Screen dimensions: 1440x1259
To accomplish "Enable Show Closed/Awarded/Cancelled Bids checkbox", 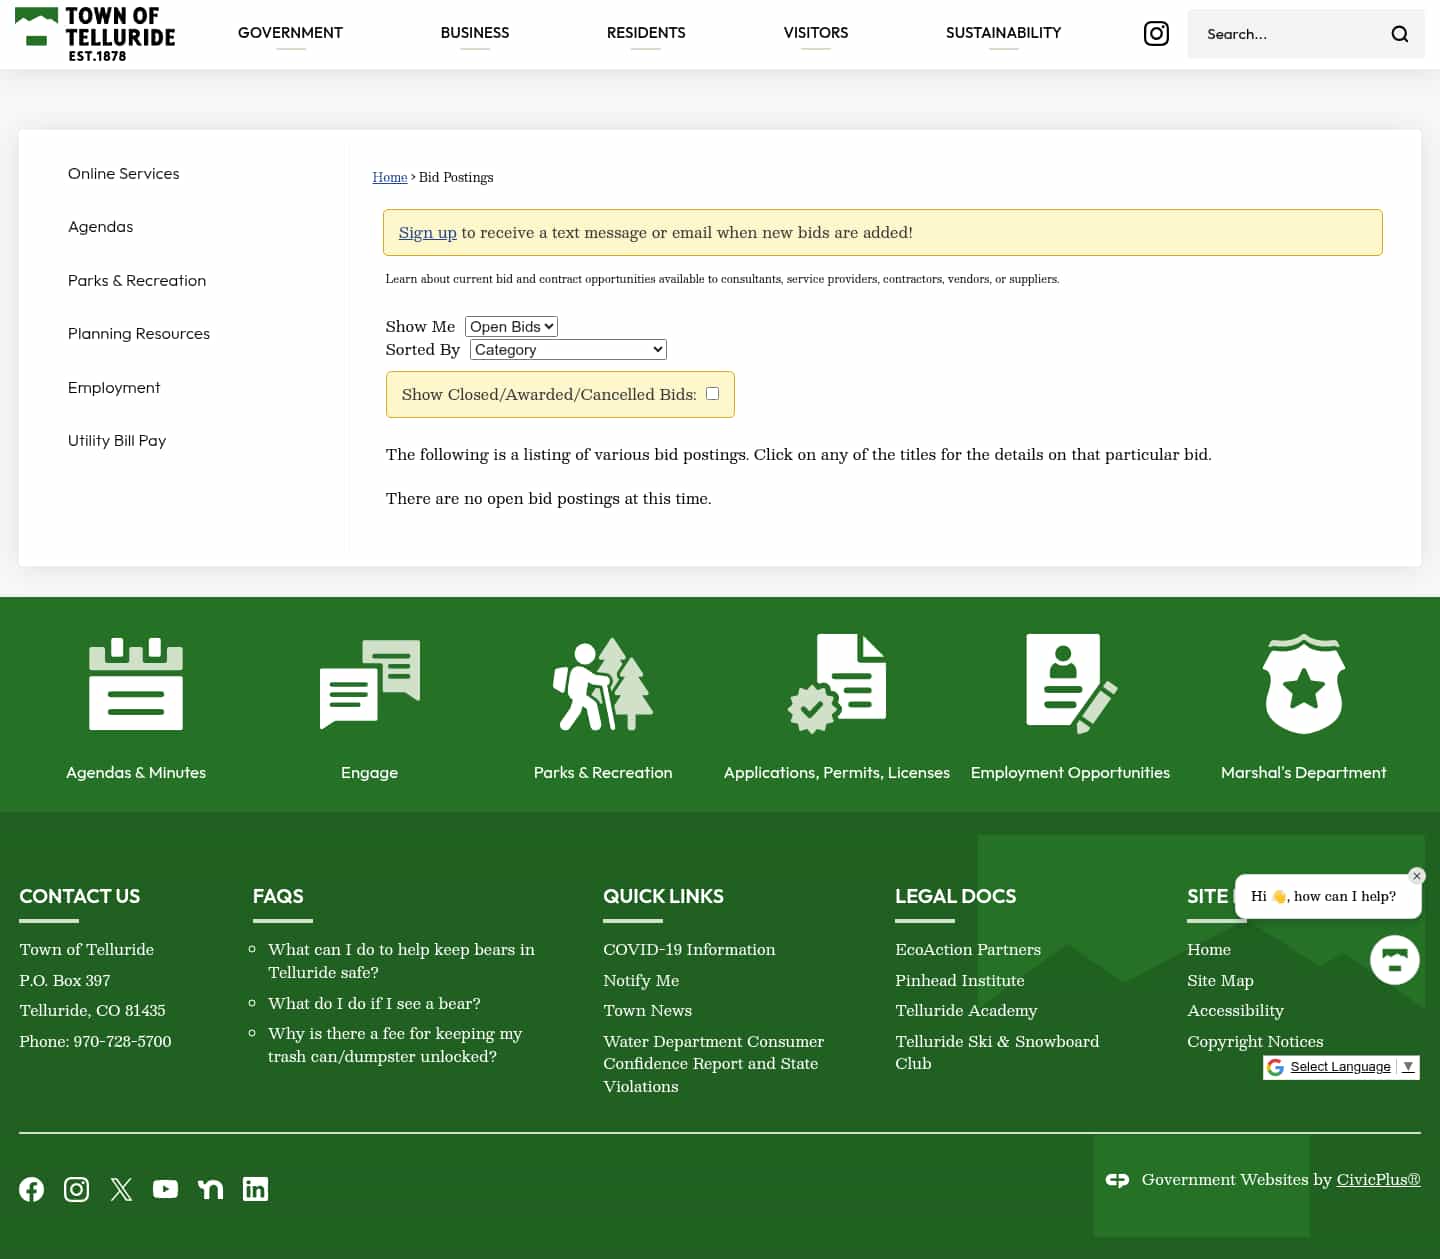I will tap(712, 393).
